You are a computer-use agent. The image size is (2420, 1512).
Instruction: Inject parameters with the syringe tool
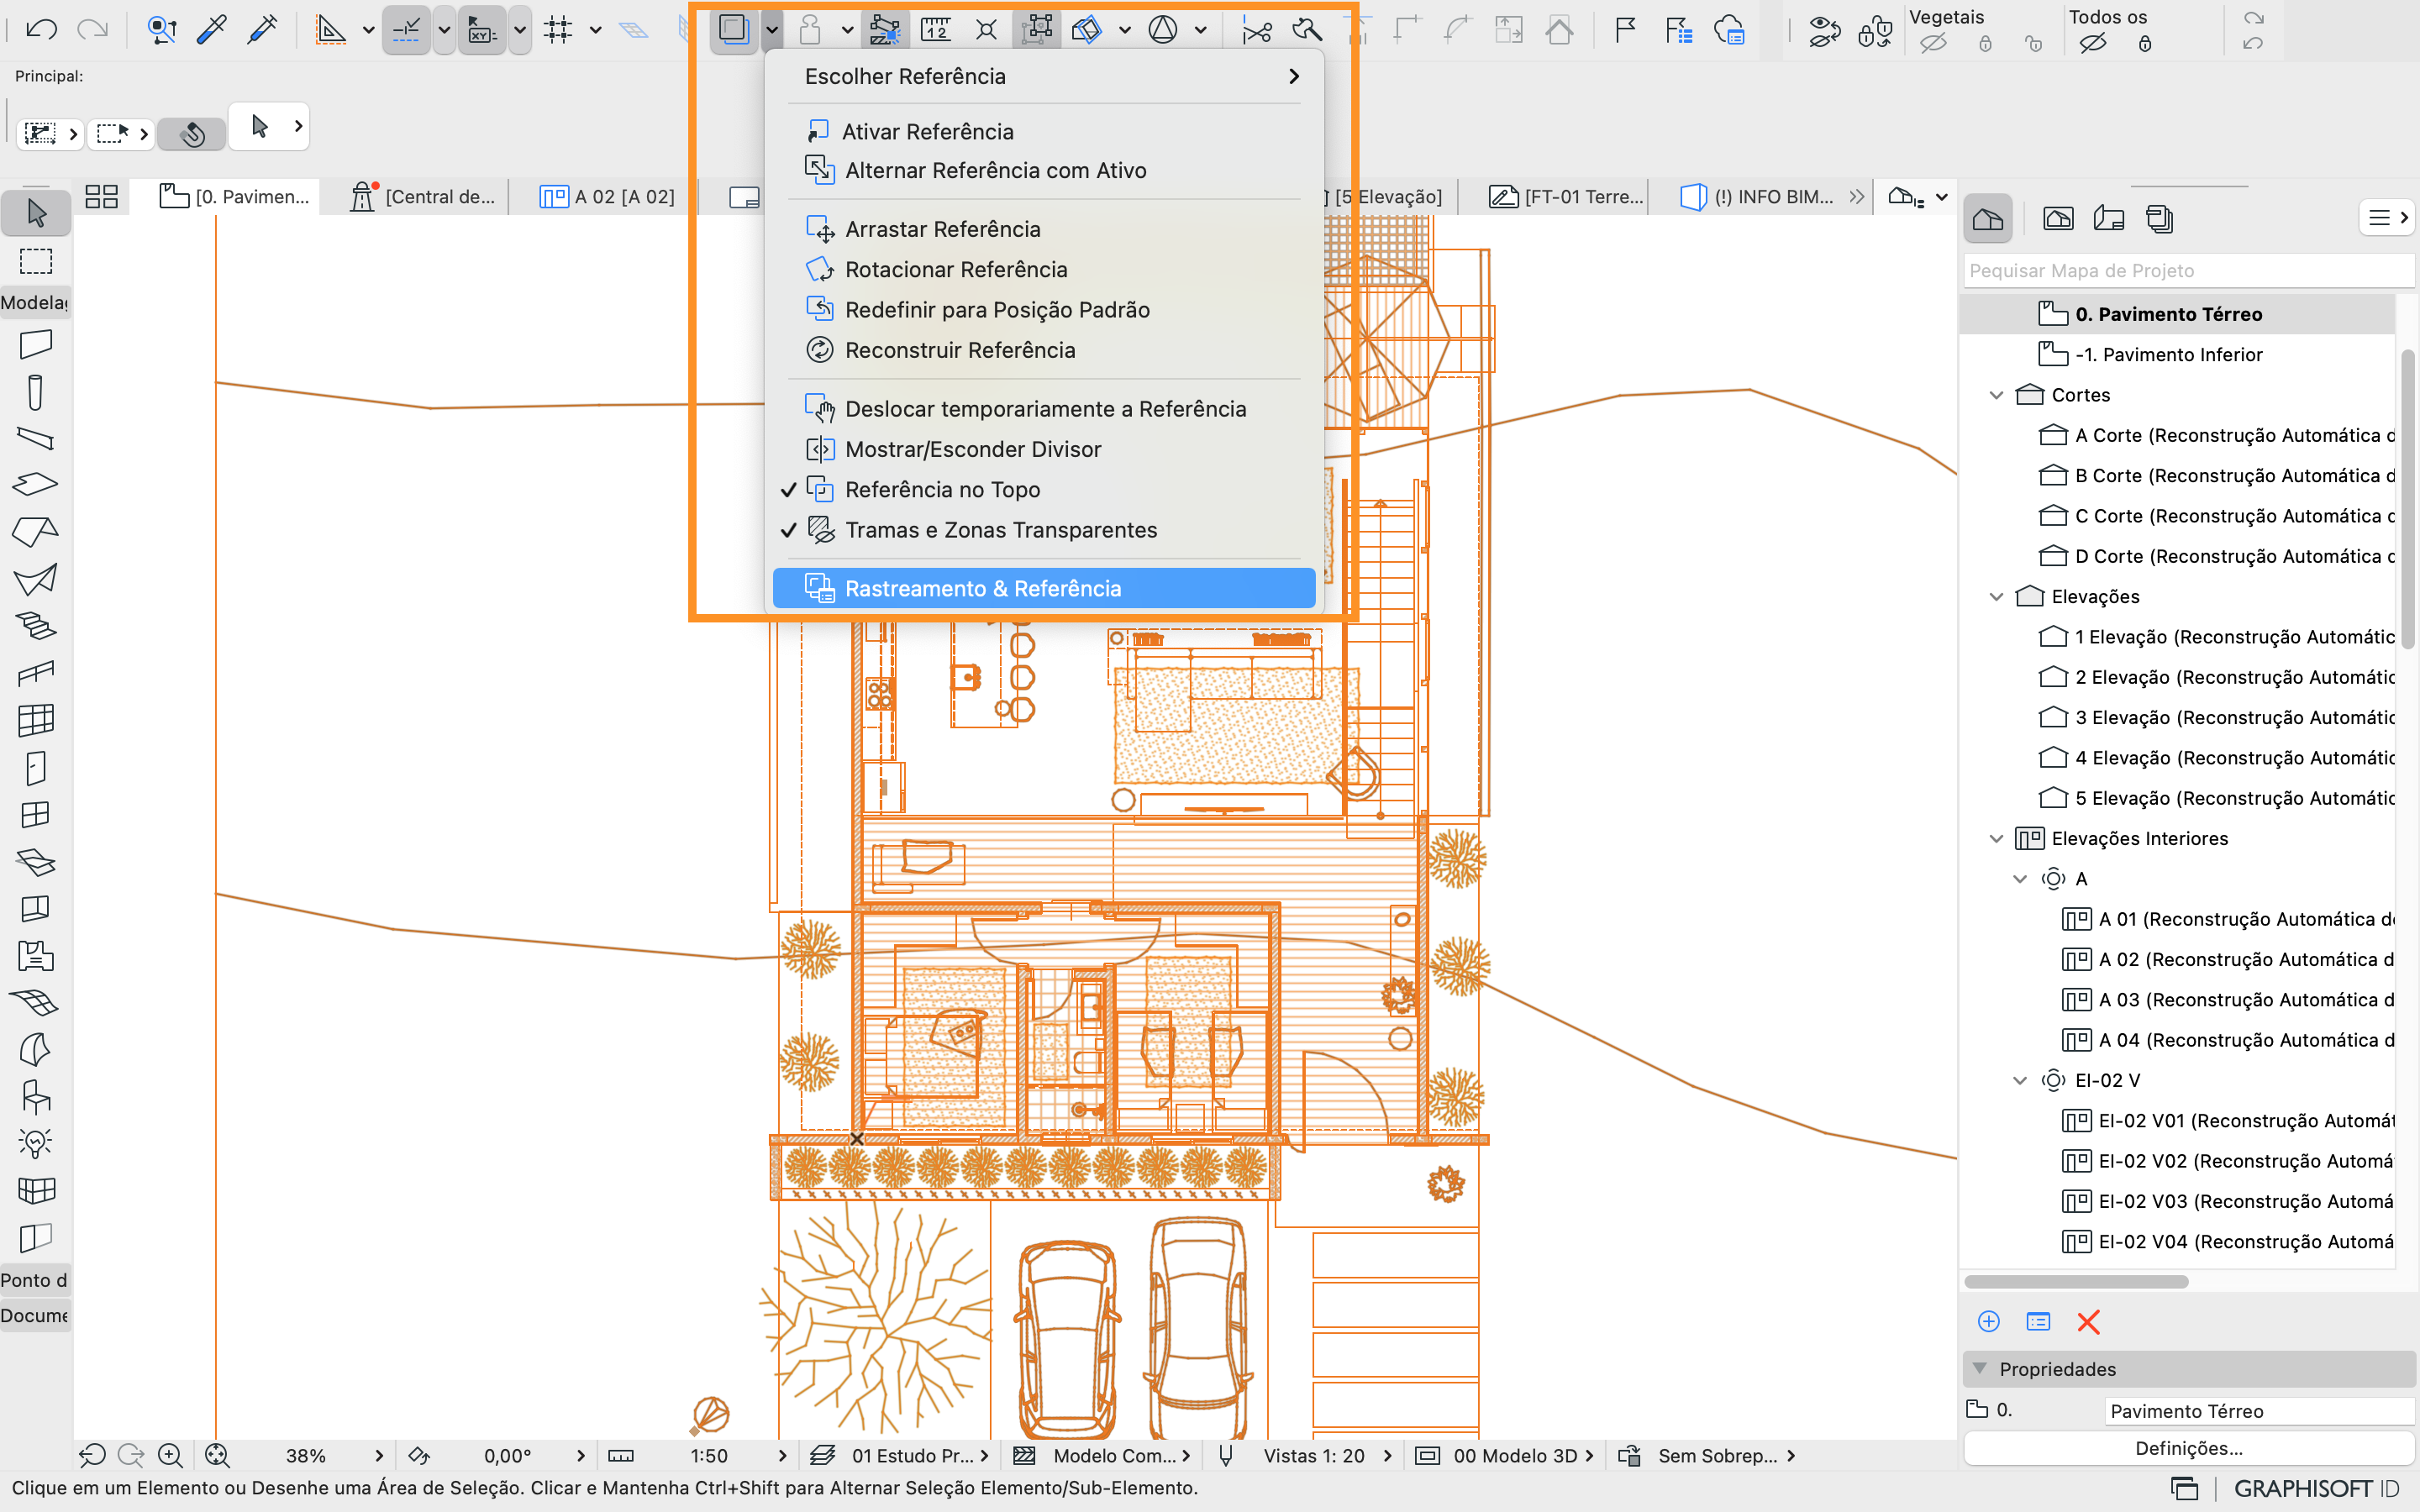click(x=261, y=29)
